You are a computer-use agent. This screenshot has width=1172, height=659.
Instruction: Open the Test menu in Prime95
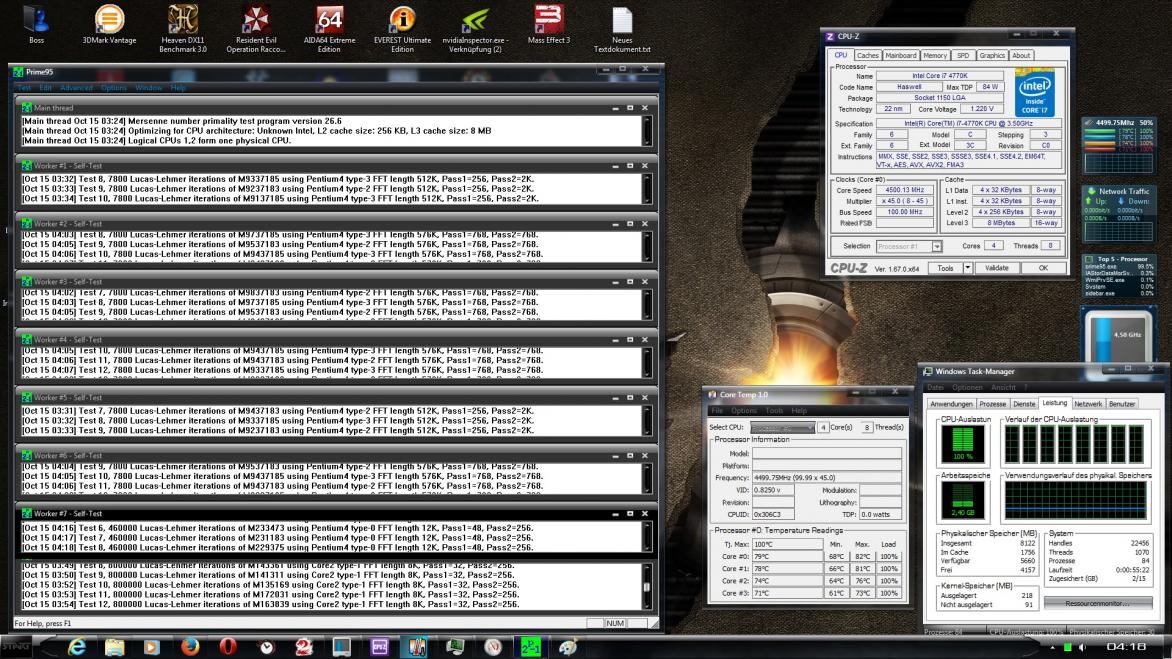pos(24,88)
